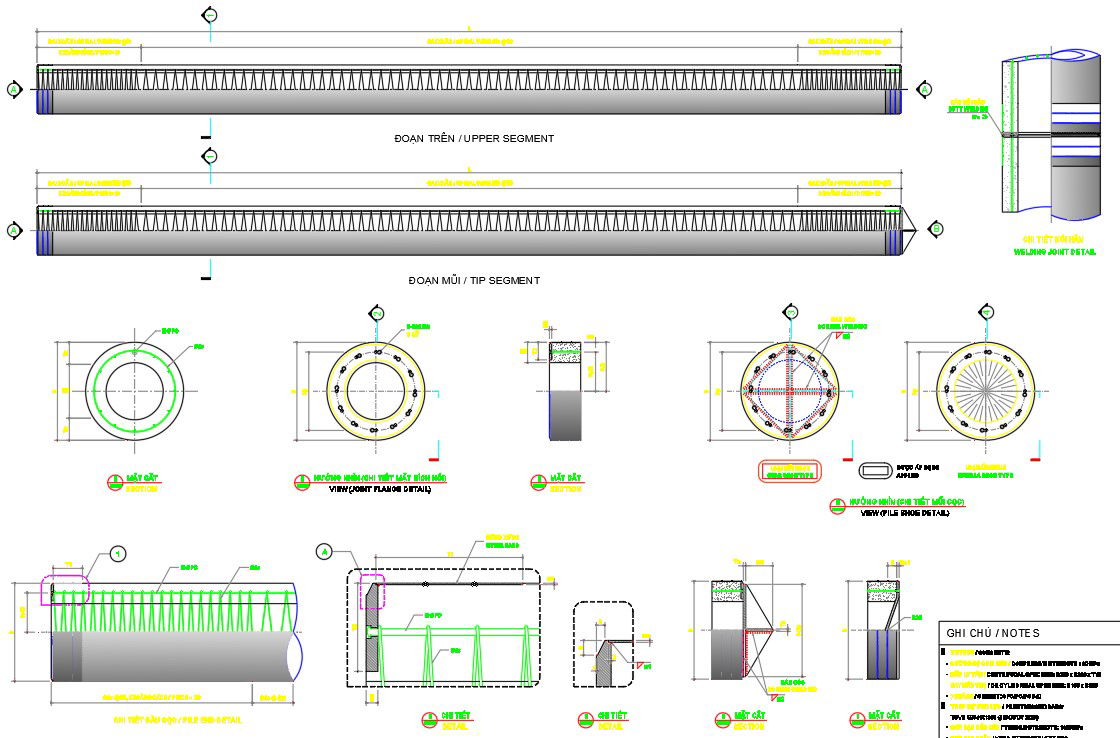
Task: Click the A marker left of tip segment
Action: (14, 230)
